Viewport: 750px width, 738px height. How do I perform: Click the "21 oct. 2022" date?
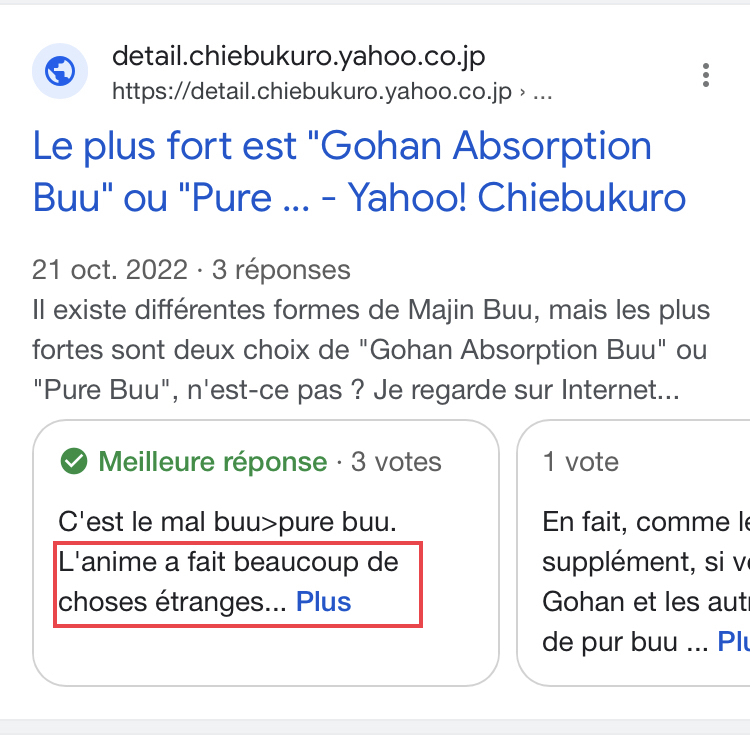(109, 270)
